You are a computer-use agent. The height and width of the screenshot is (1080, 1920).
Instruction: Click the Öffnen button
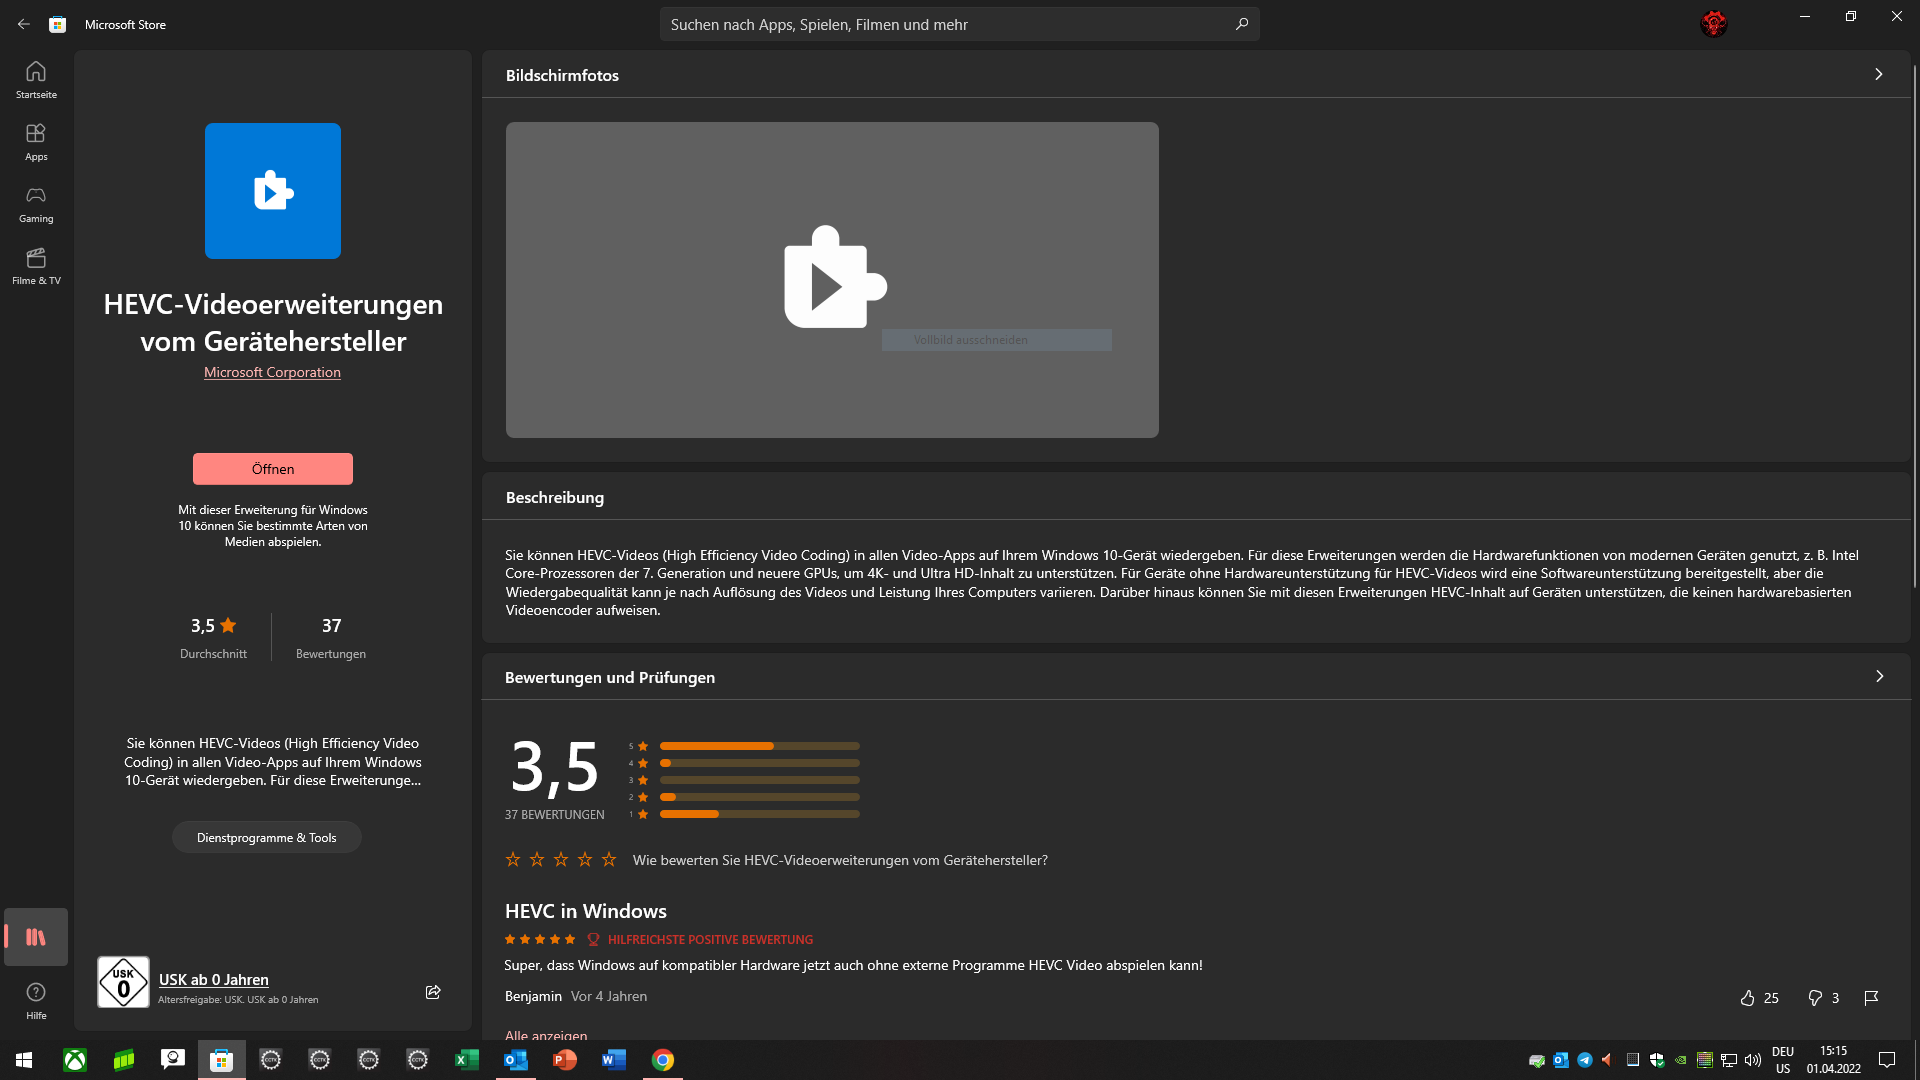272,469
